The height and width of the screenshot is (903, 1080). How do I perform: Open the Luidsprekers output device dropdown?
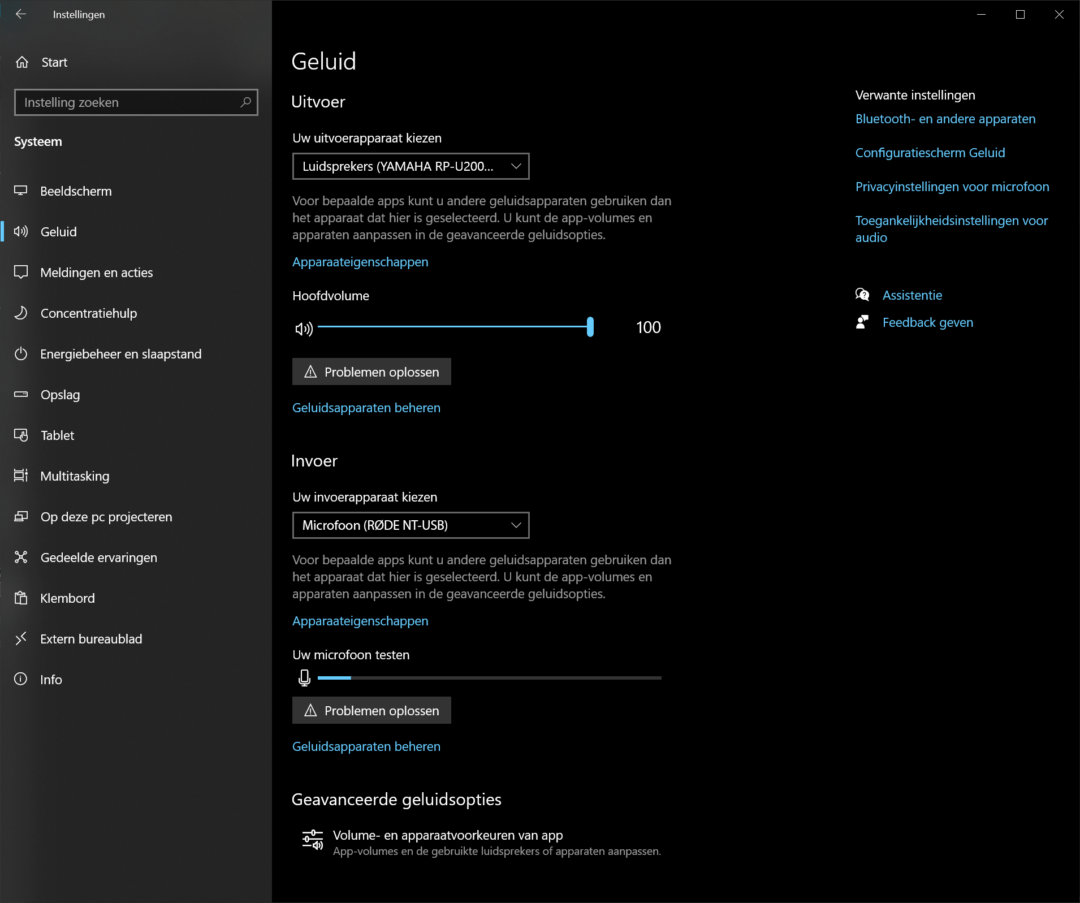[410, 166]
